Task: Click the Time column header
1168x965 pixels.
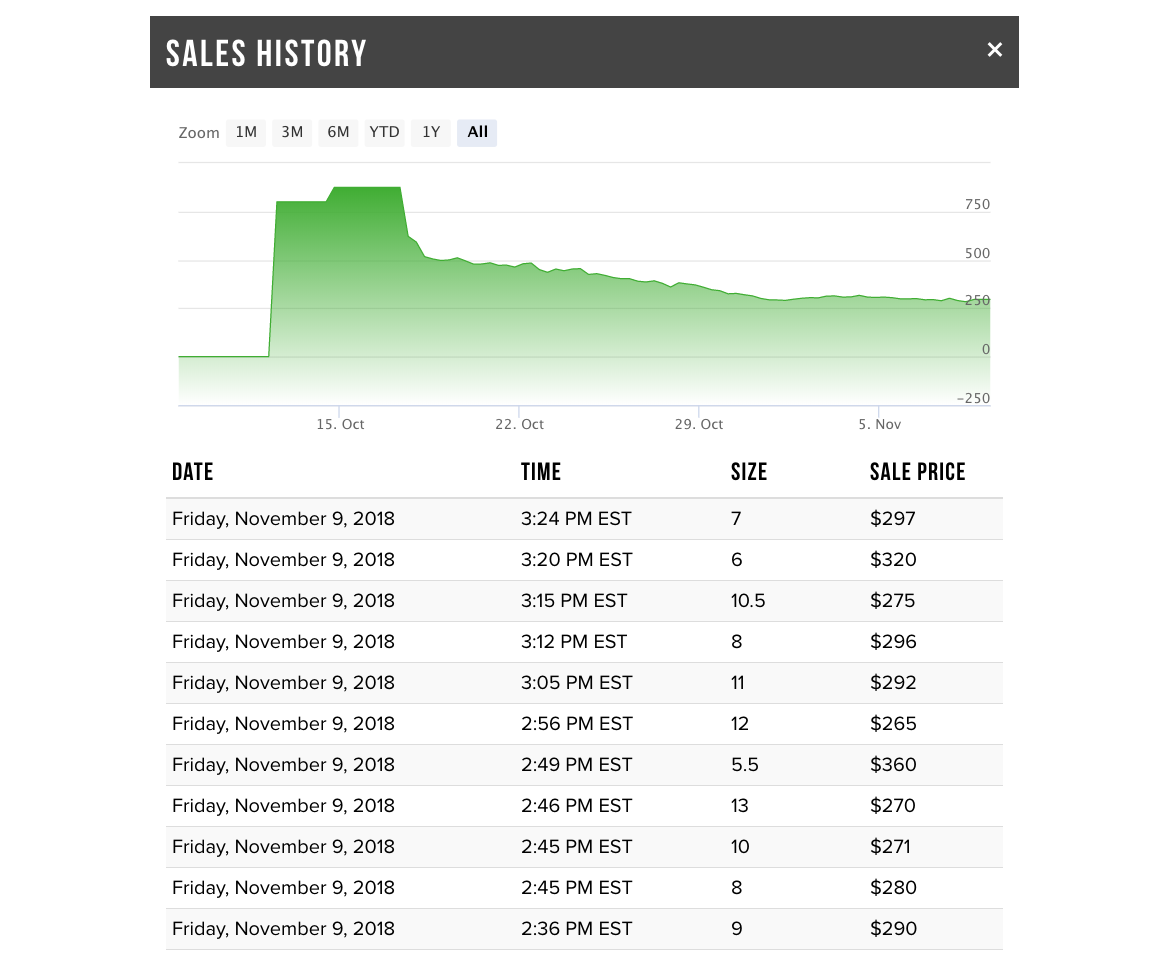Action: click(x=541, y=472)
